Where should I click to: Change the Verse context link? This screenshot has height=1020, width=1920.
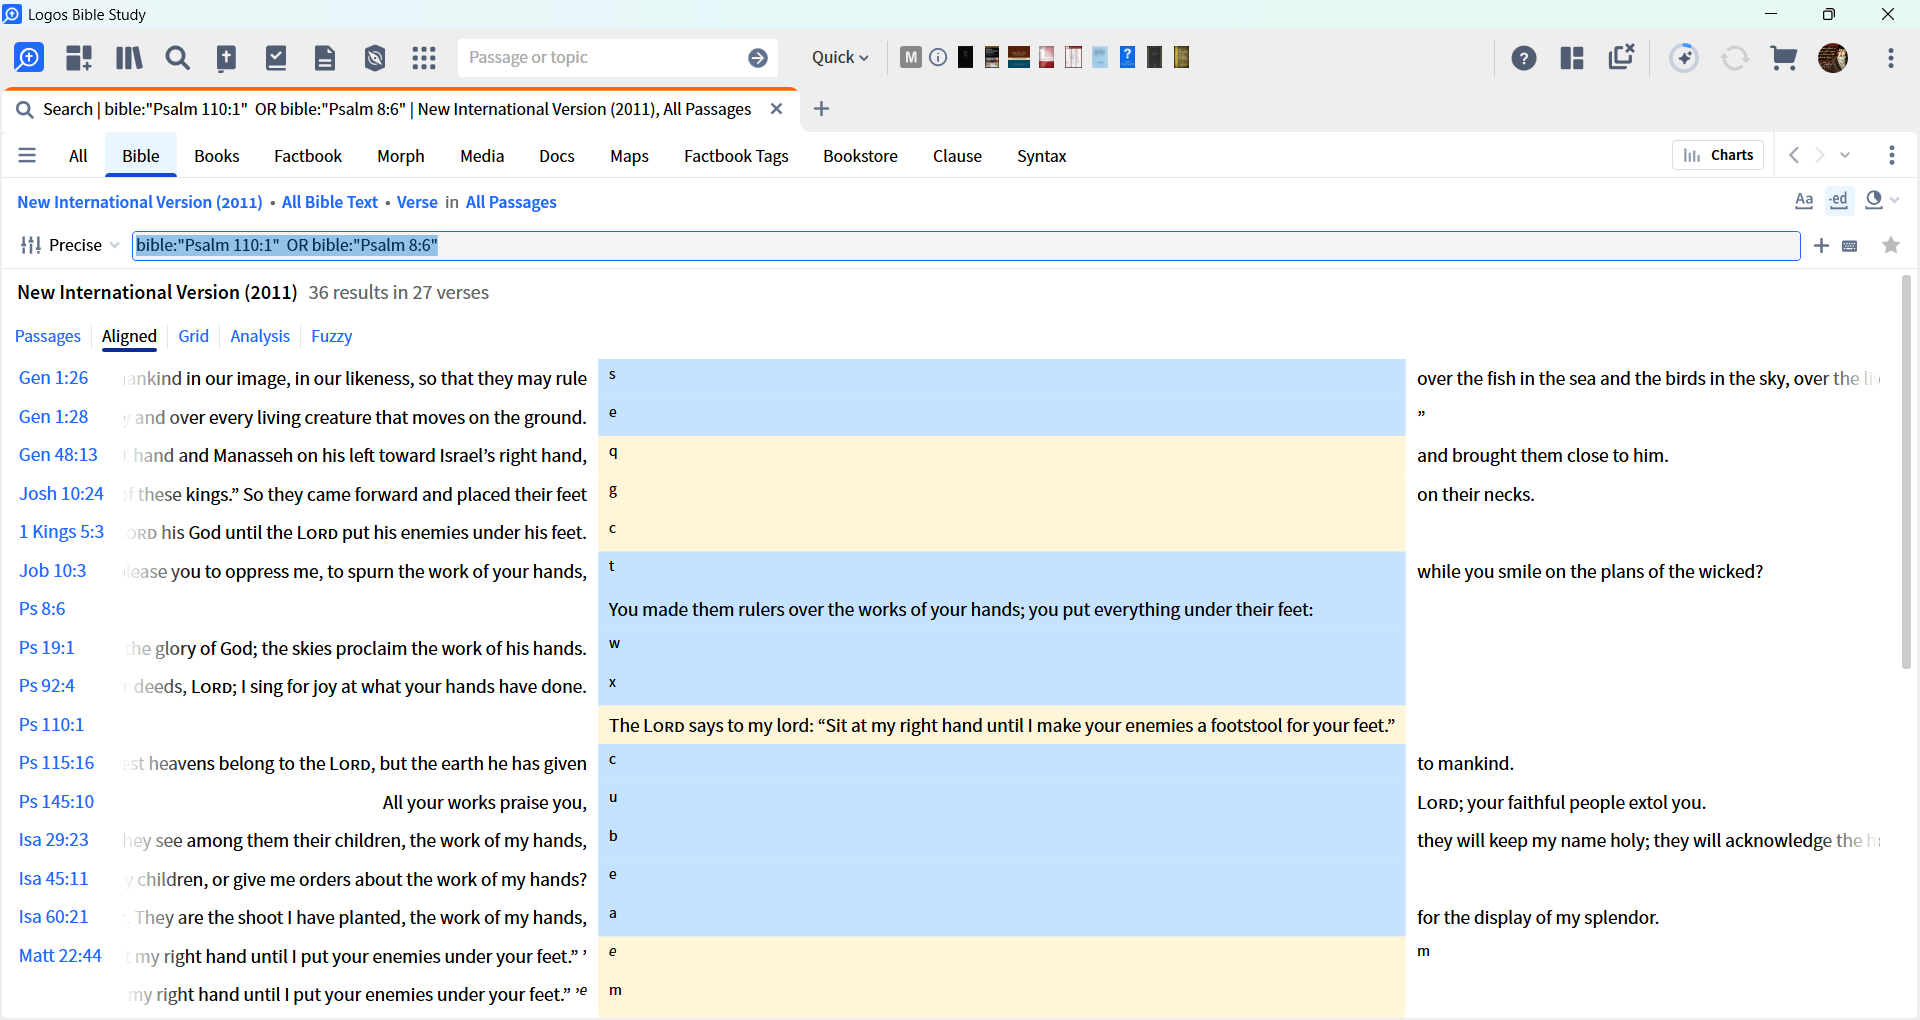click(x=417, y=202)
